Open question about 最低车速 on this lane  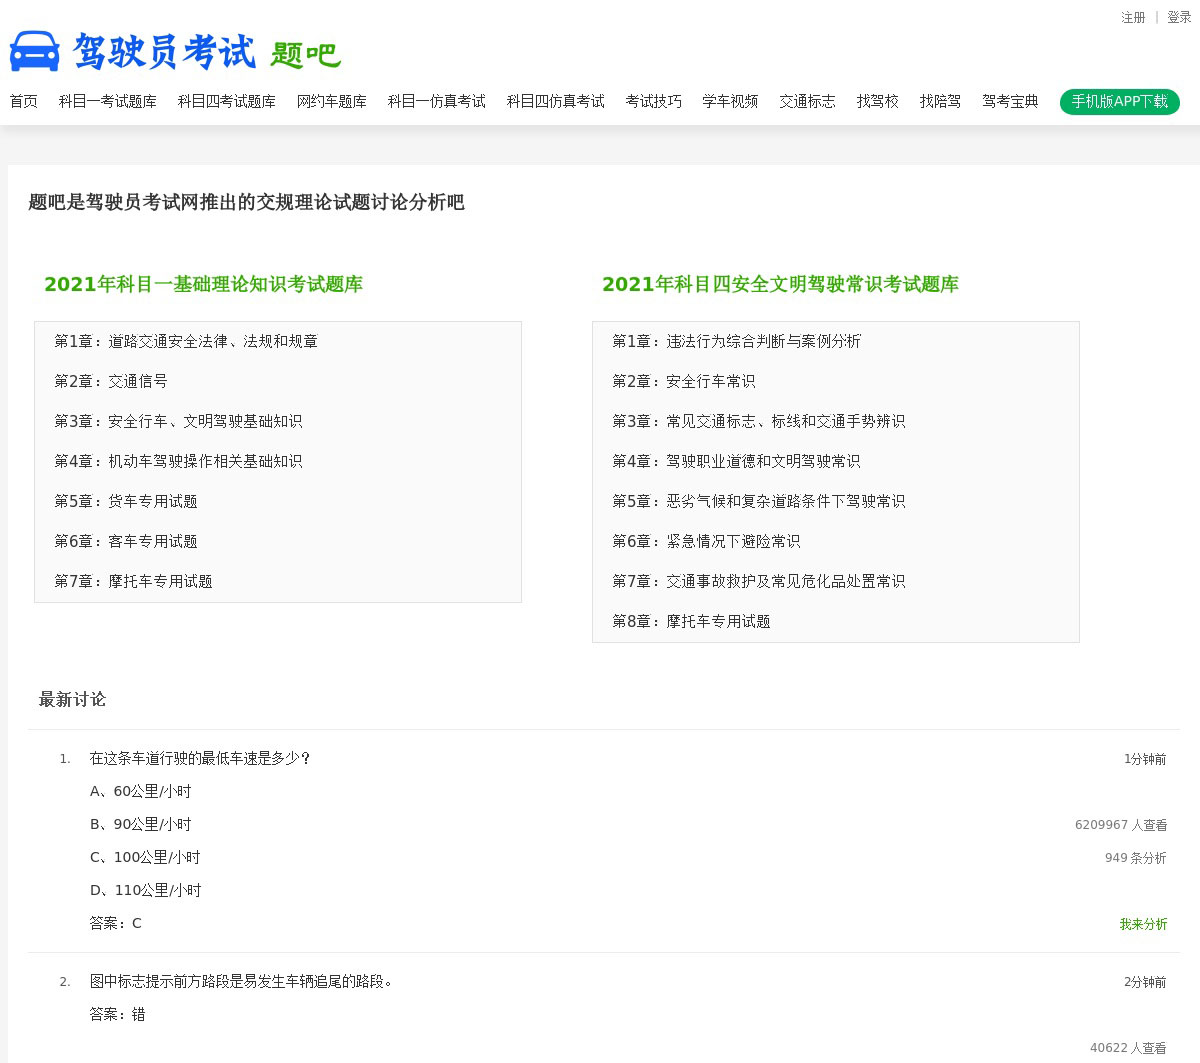[x=200, y=759]
